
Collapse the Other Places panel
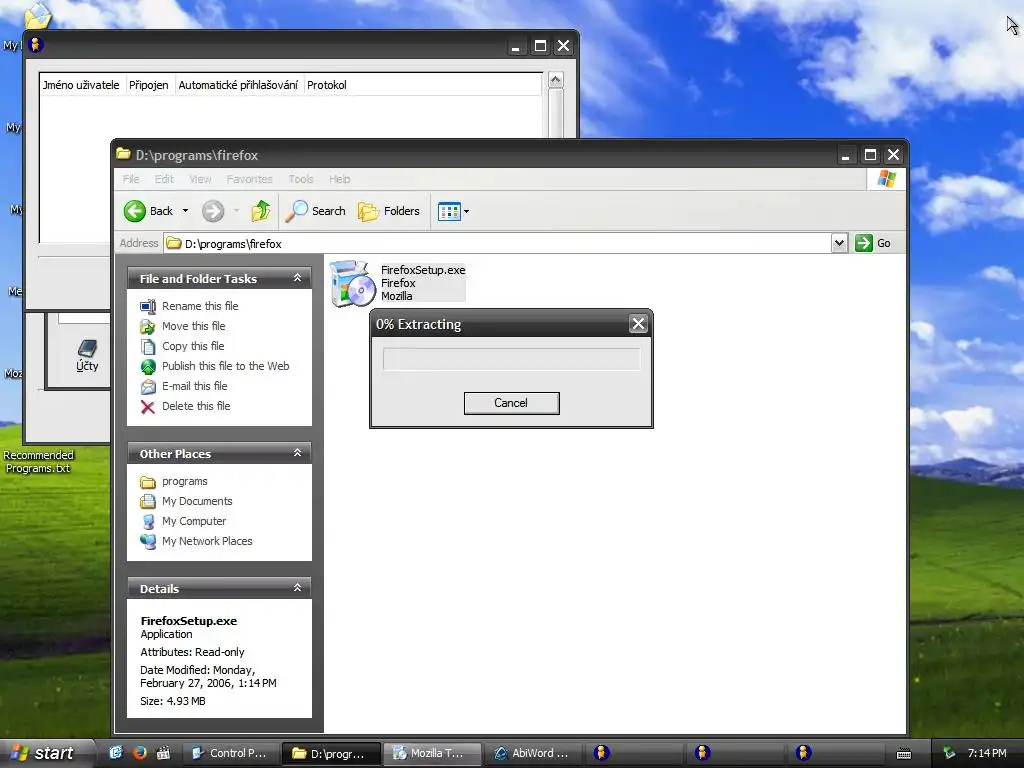pos(297,453)
